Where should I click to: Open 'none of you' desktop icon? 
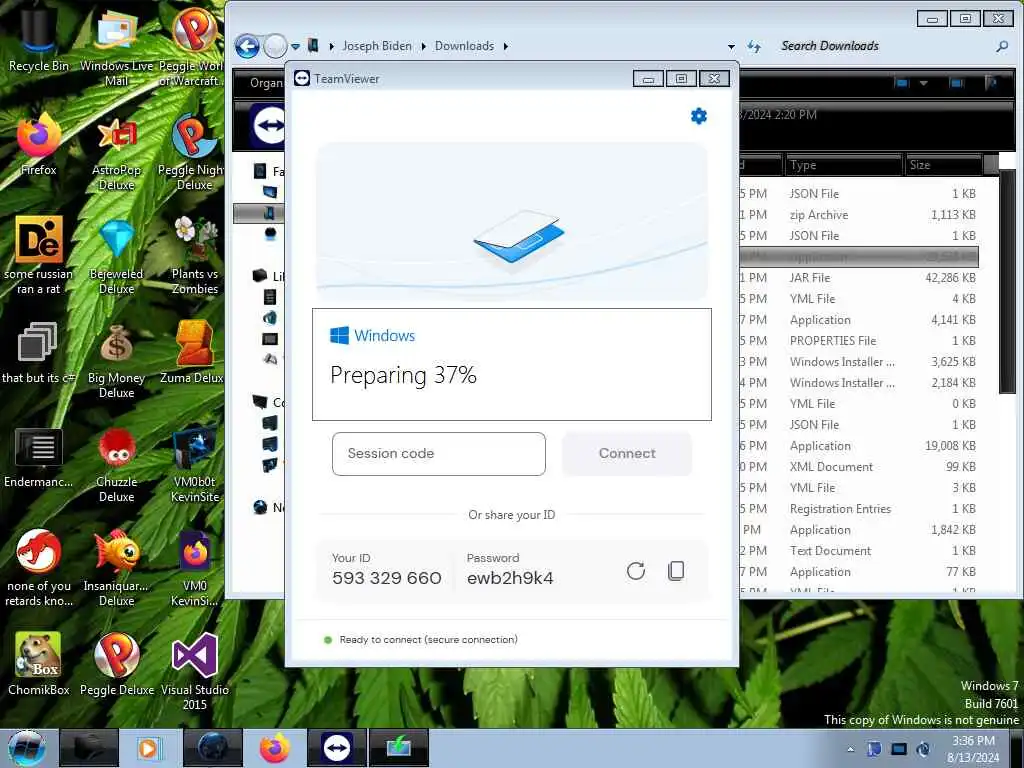point(39,568)
